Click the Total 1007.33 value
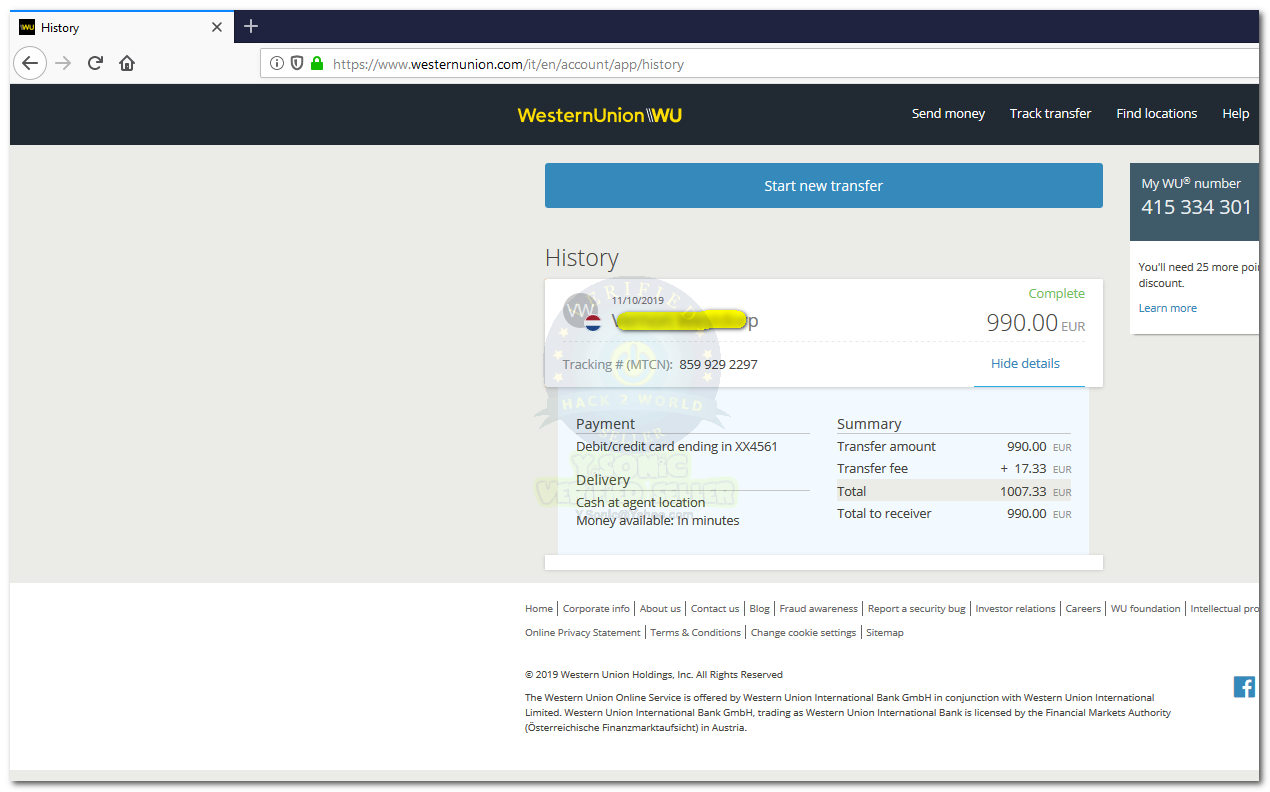Screen dimensions: 1270x792 tap(1023, 491)
